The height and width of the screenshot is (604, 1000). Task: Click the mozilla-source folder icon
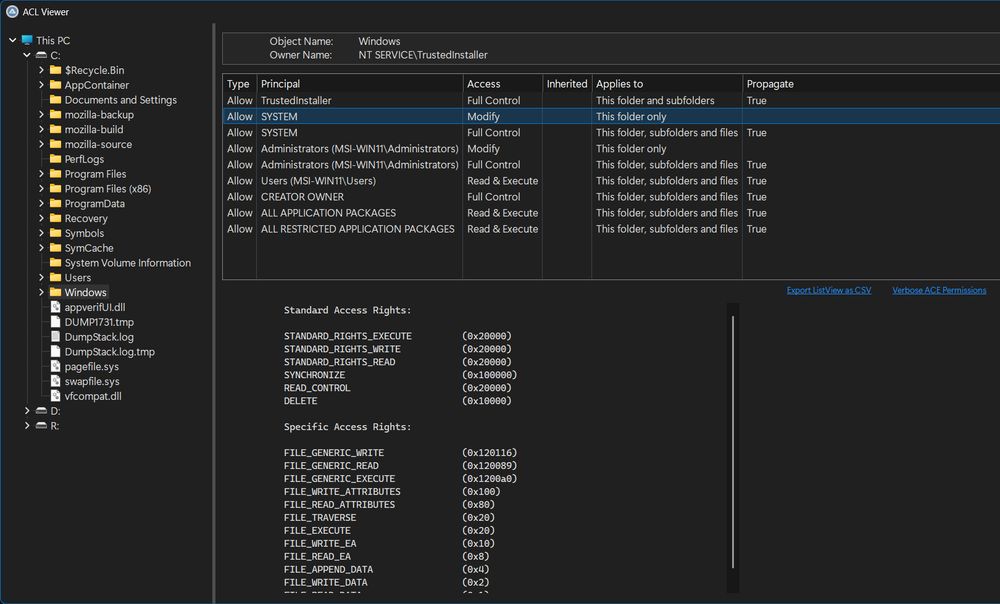pyautogui.click(x=55, y=144)
